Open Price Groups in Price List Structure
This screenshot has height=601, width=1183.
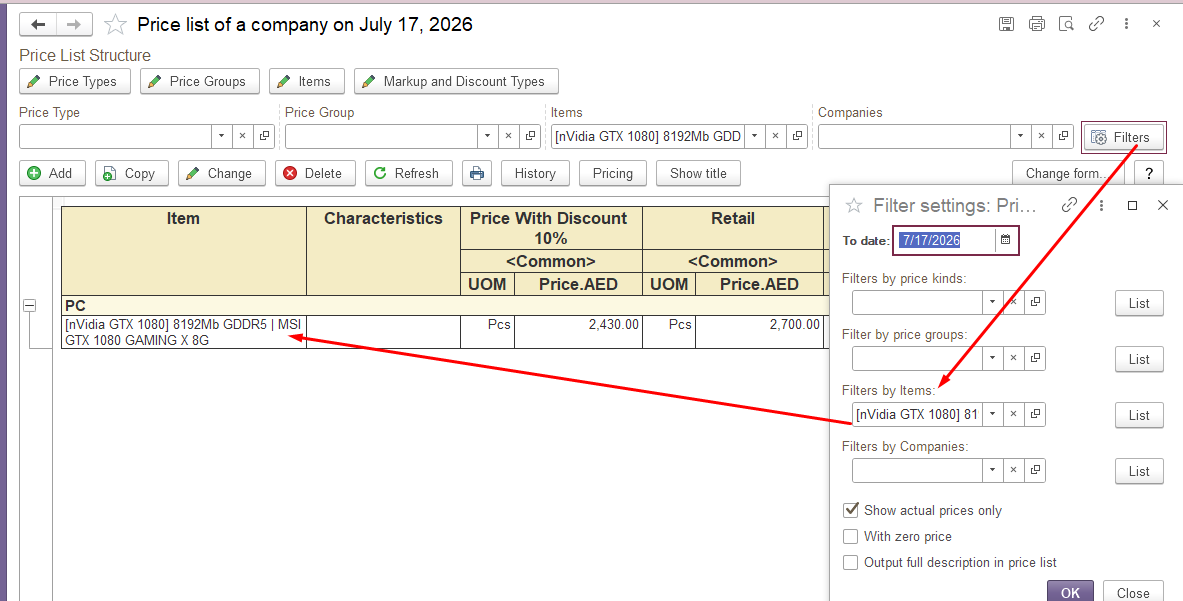(x=200, y=81)
